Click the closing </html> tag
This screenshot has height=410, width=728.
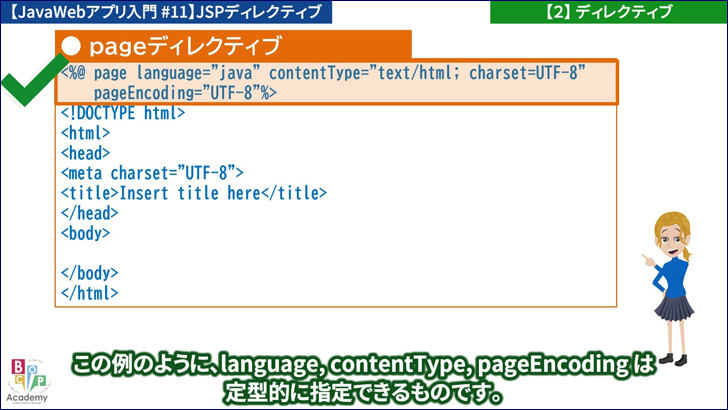(89, 293)
